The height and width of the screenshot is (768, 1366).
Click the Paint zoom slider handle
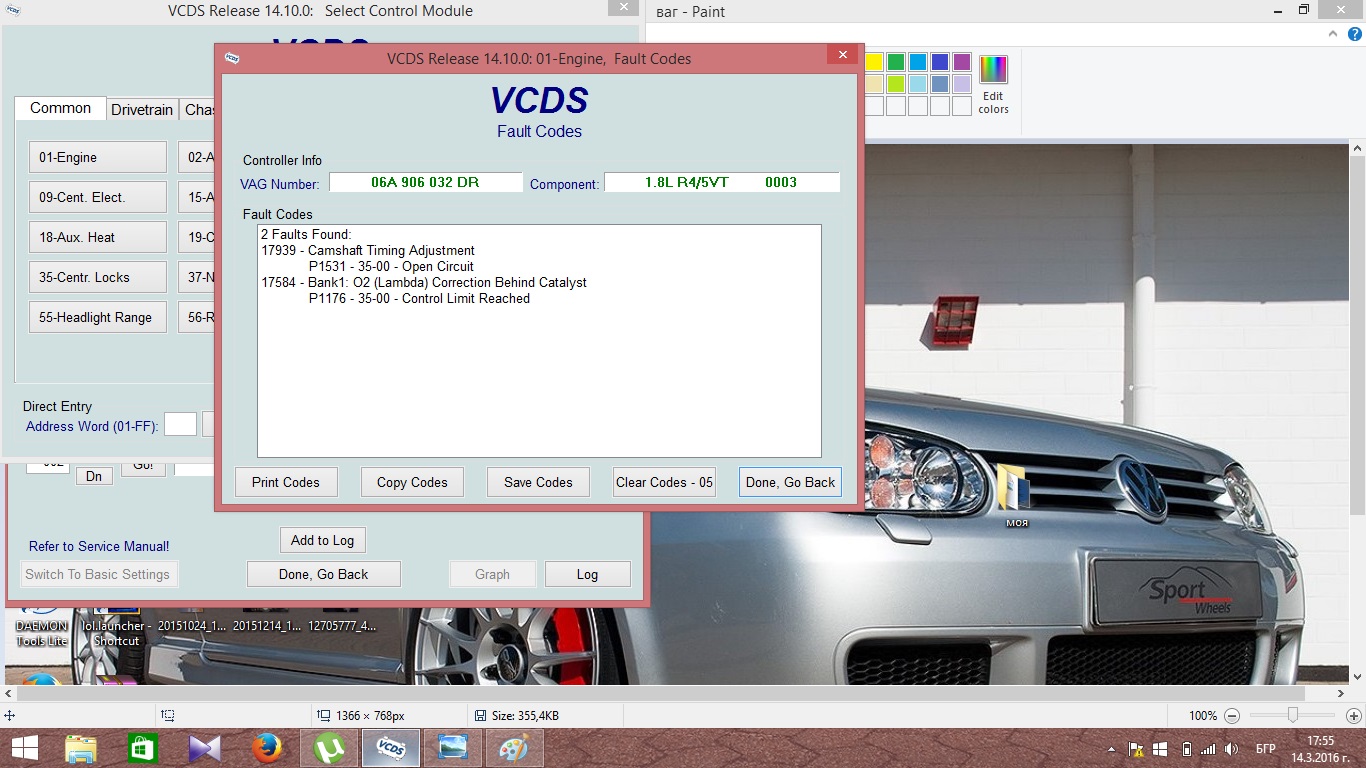1293,716
